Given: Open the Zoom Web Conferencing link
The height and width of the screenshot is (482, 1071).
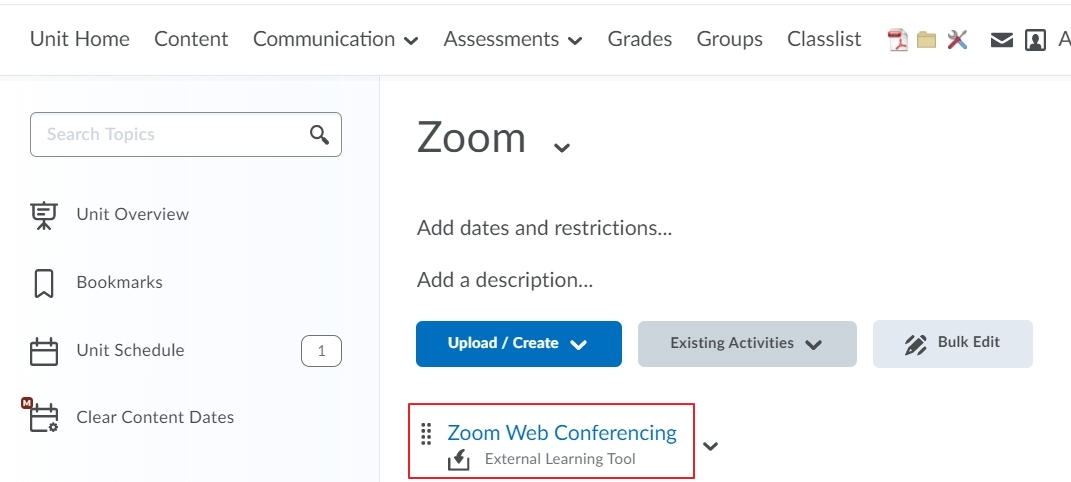Looking at the screenshot, I should [562, 433].
